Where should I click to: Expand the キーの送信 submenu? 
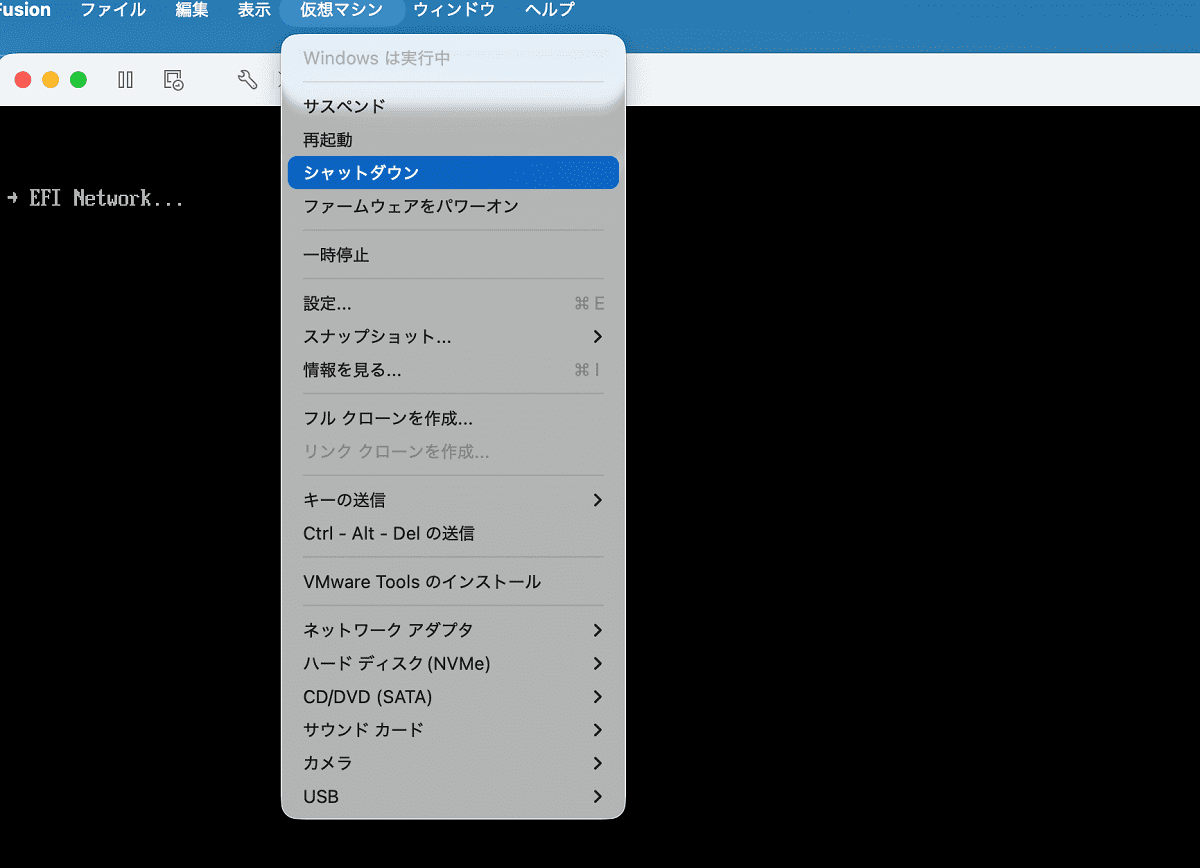point(453,500)
